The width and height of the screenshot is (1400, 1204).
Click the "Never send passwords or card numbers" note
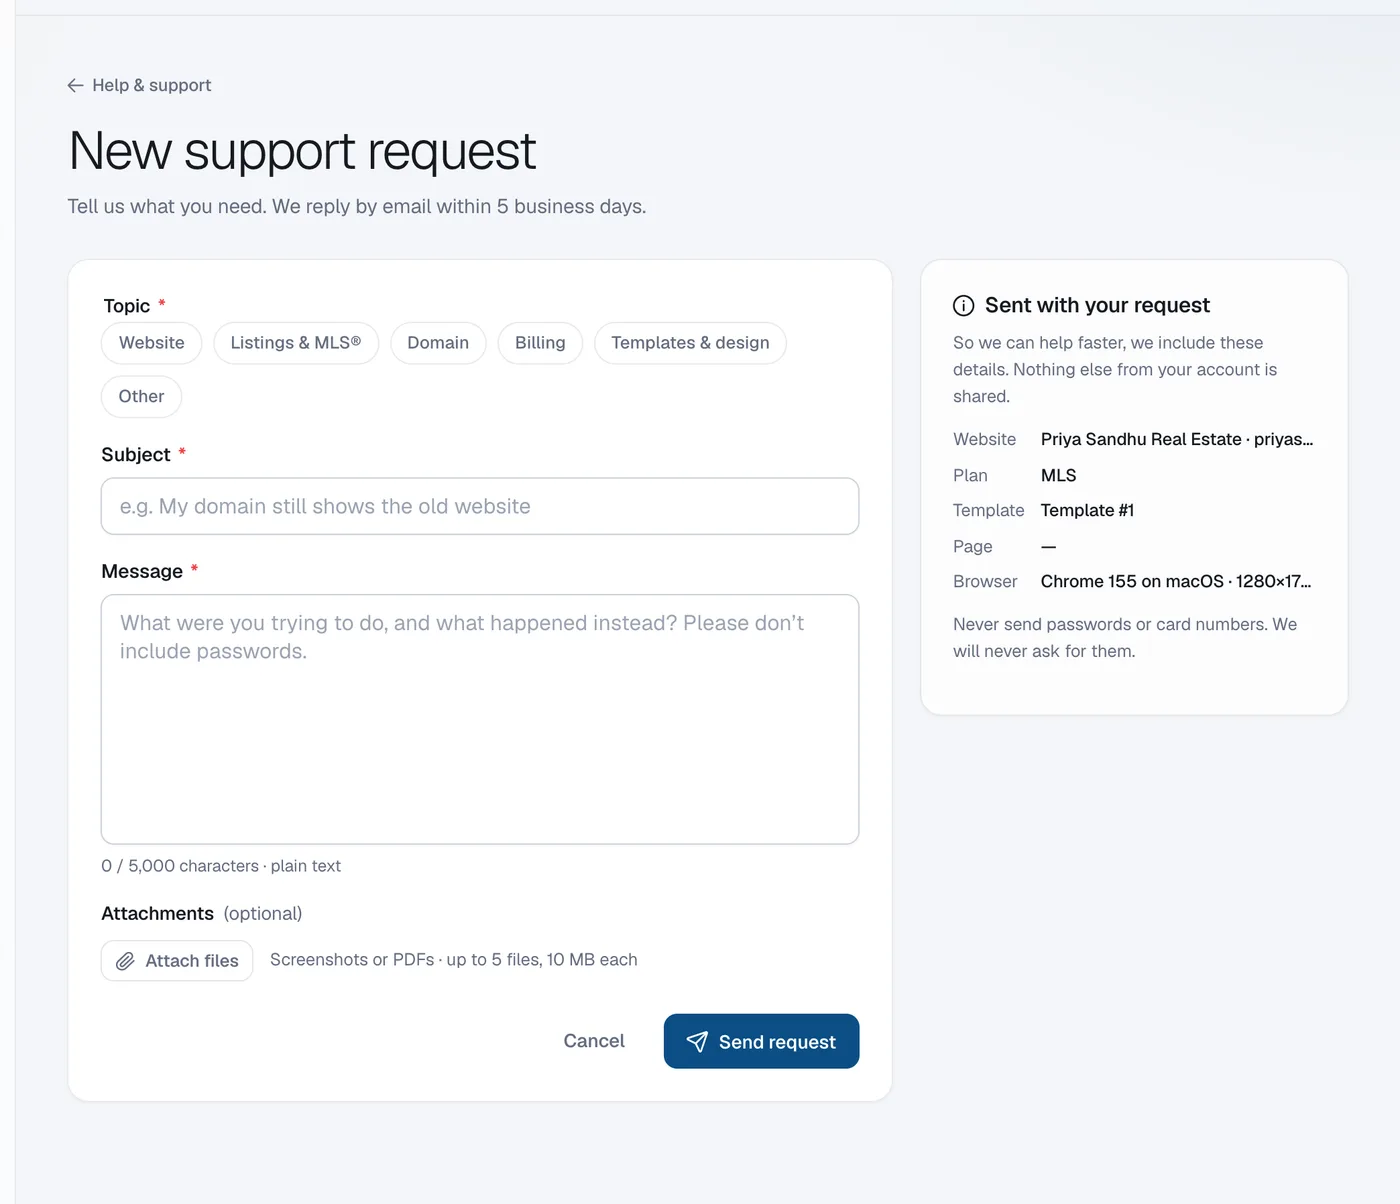coord(1125,638)
